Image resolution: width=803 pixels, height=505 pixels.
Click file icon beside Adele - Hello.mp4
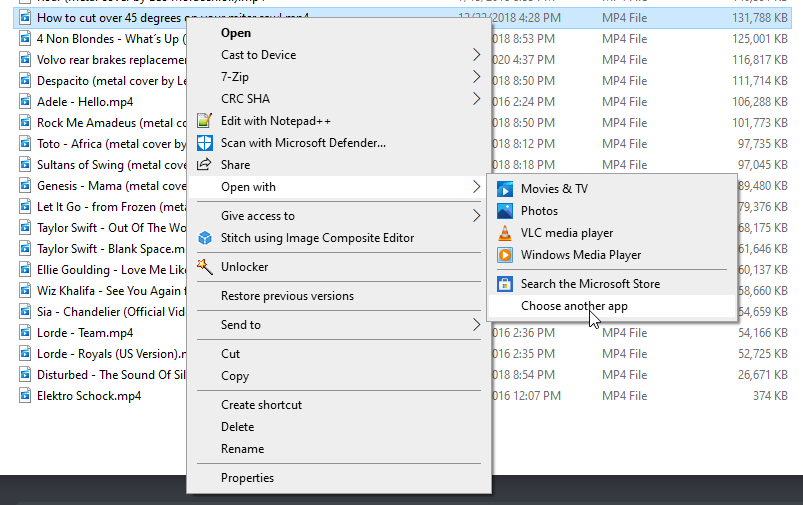25,102
